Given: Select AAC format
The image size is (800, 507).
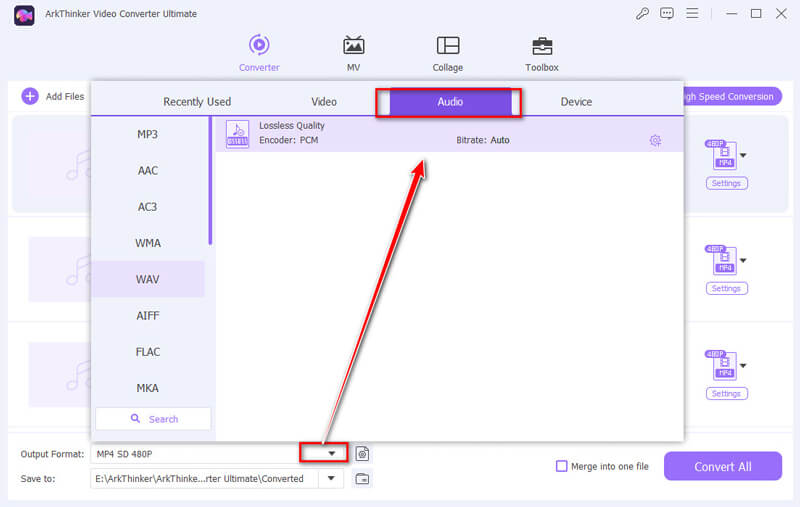Looking at the screenshot, I should tap(147, 170).
